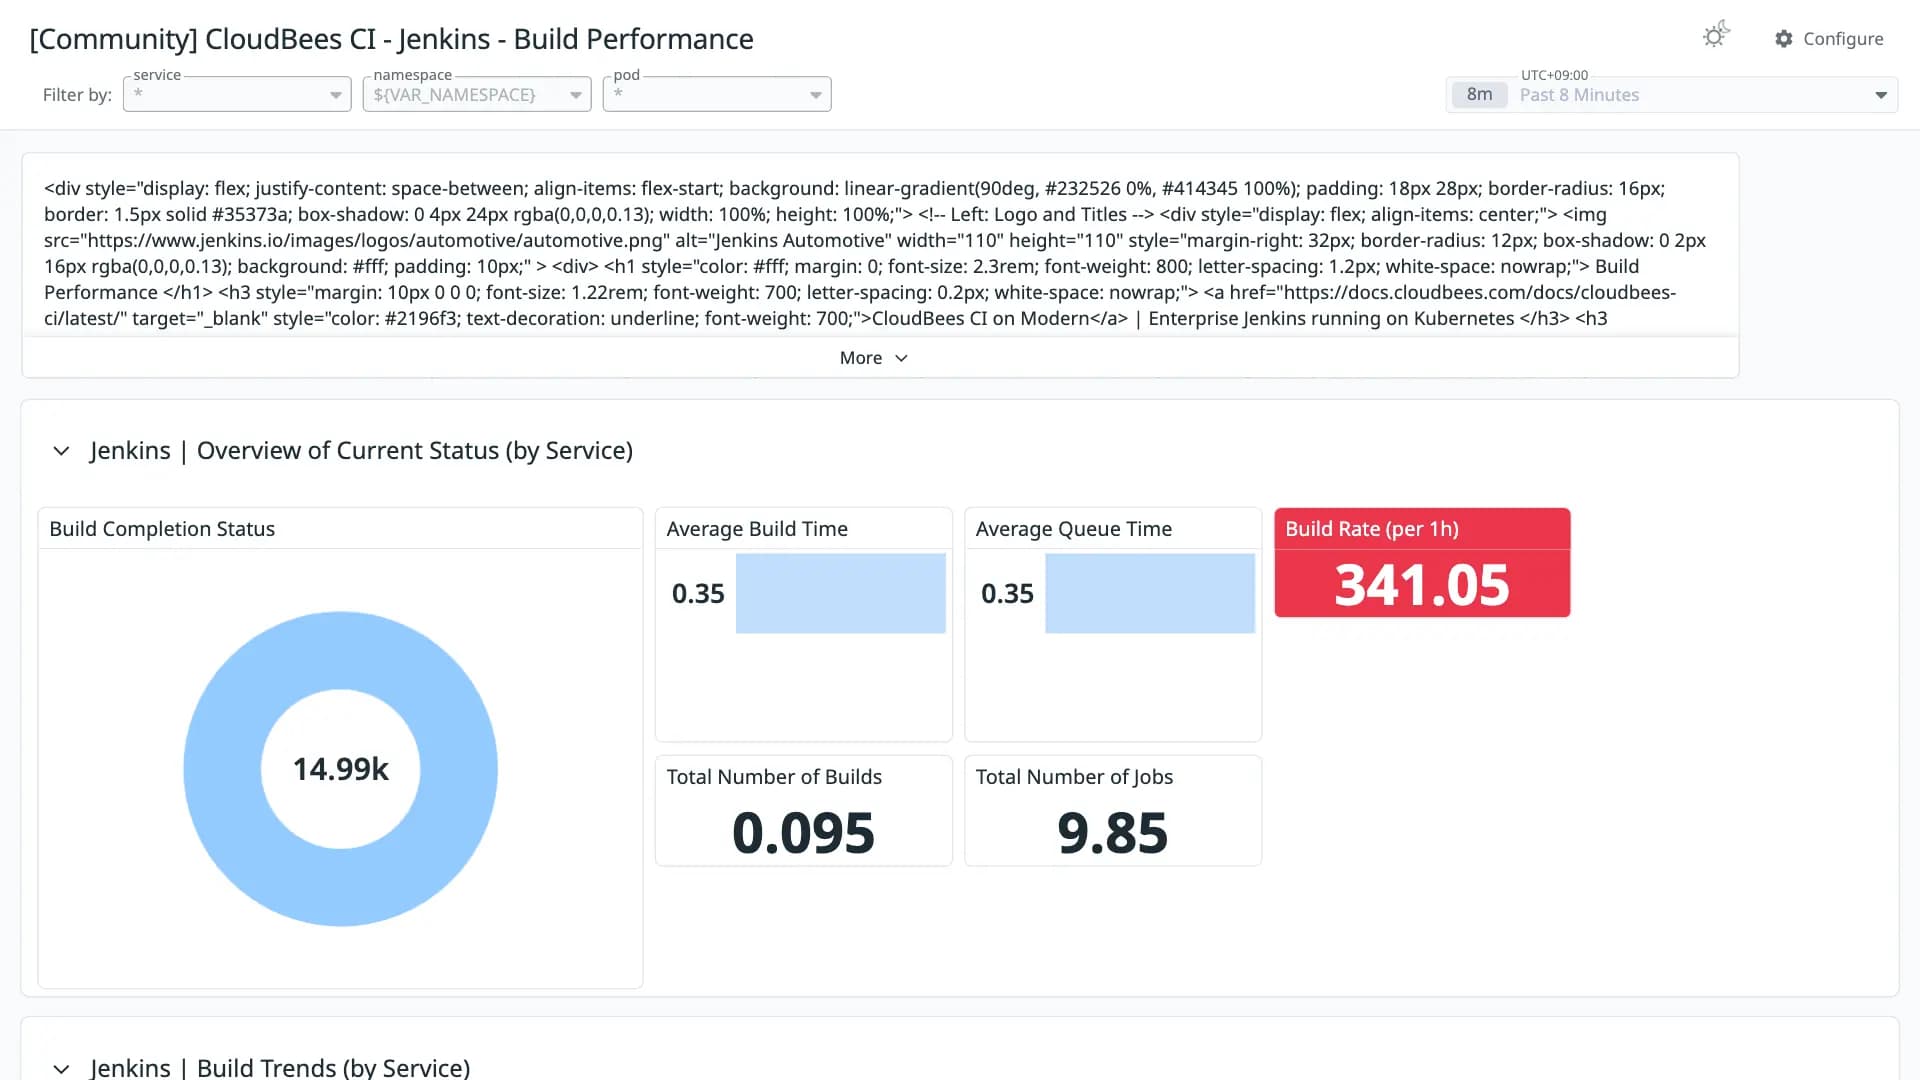Click the 8m time badge
1920x1080 pixels.
[1479, 94]
